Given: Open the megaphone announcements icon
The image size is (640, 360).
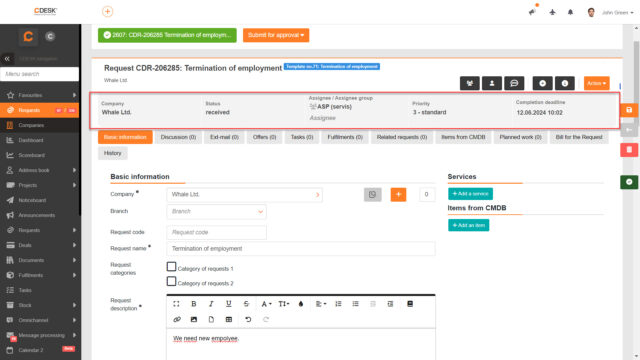Looking at the screenshot, I should click(532, 12).
